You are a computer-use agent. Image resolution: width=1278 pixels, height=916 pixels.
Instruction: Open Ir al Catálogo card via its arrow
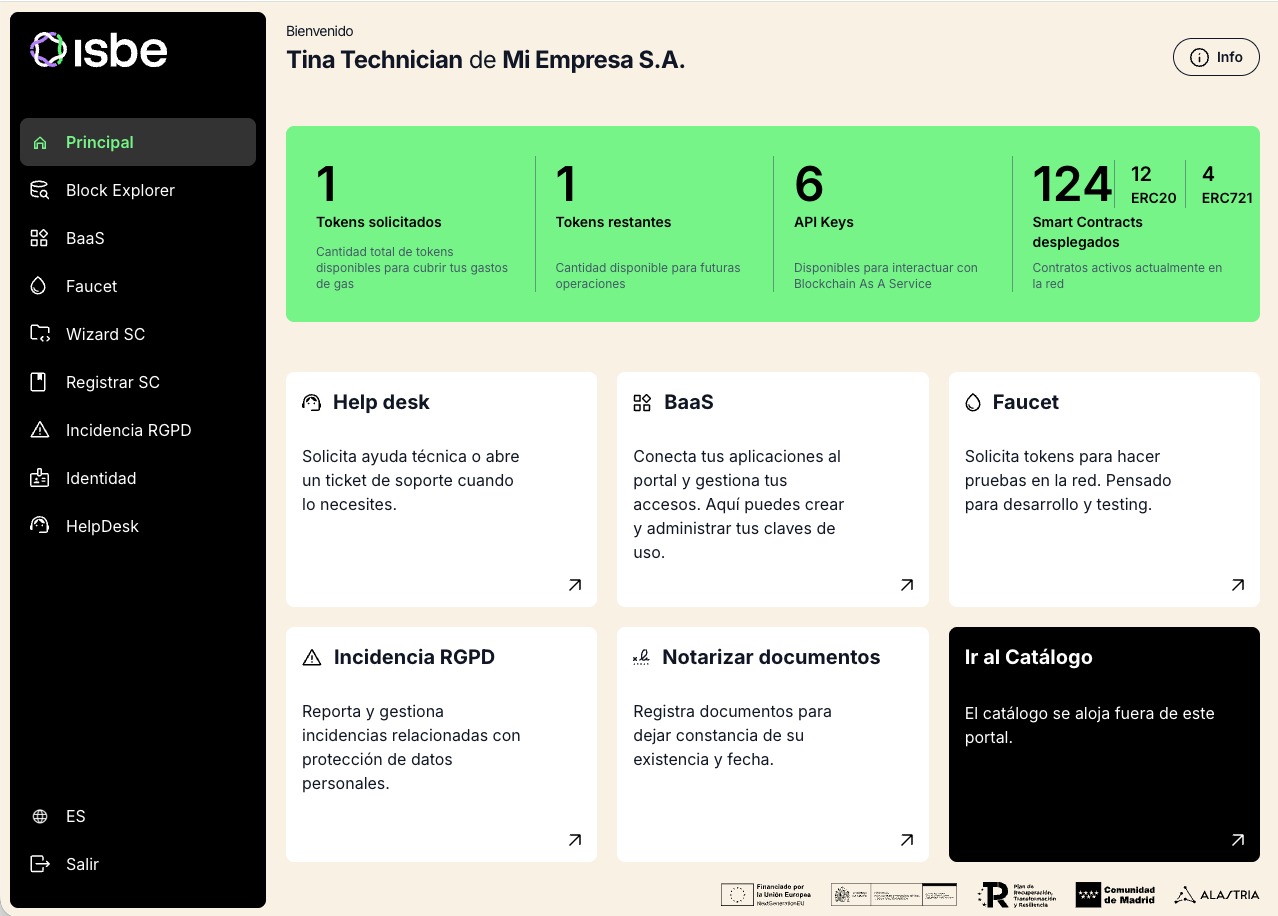point(1238,840)
